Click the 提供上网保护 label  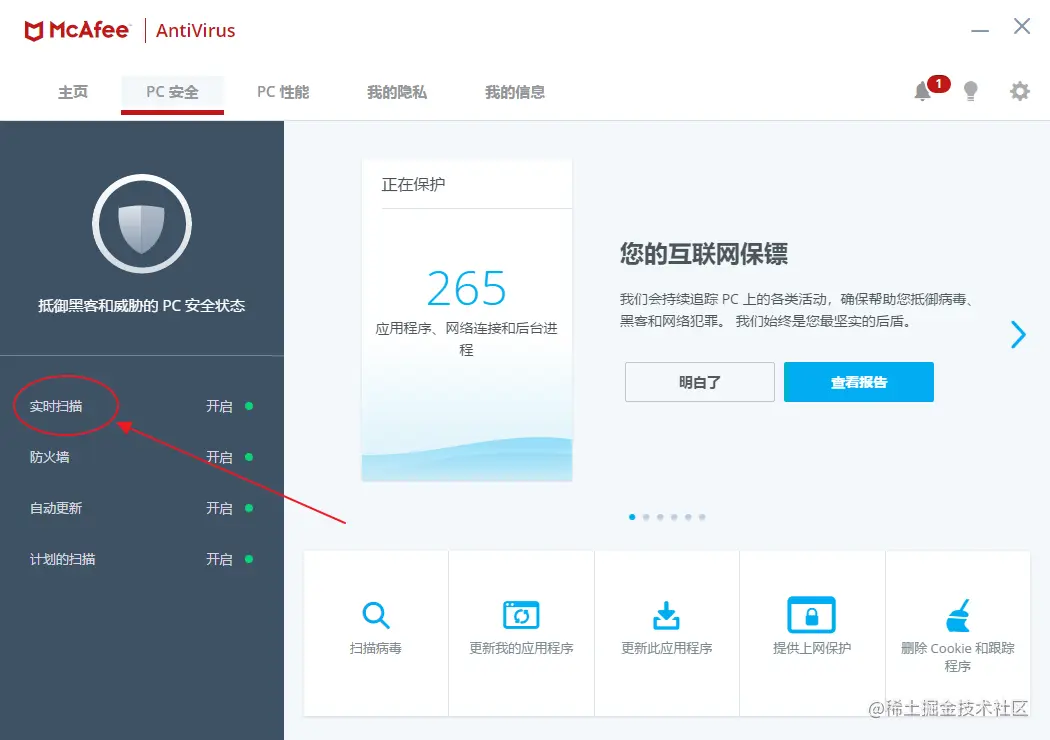[812, 648]
